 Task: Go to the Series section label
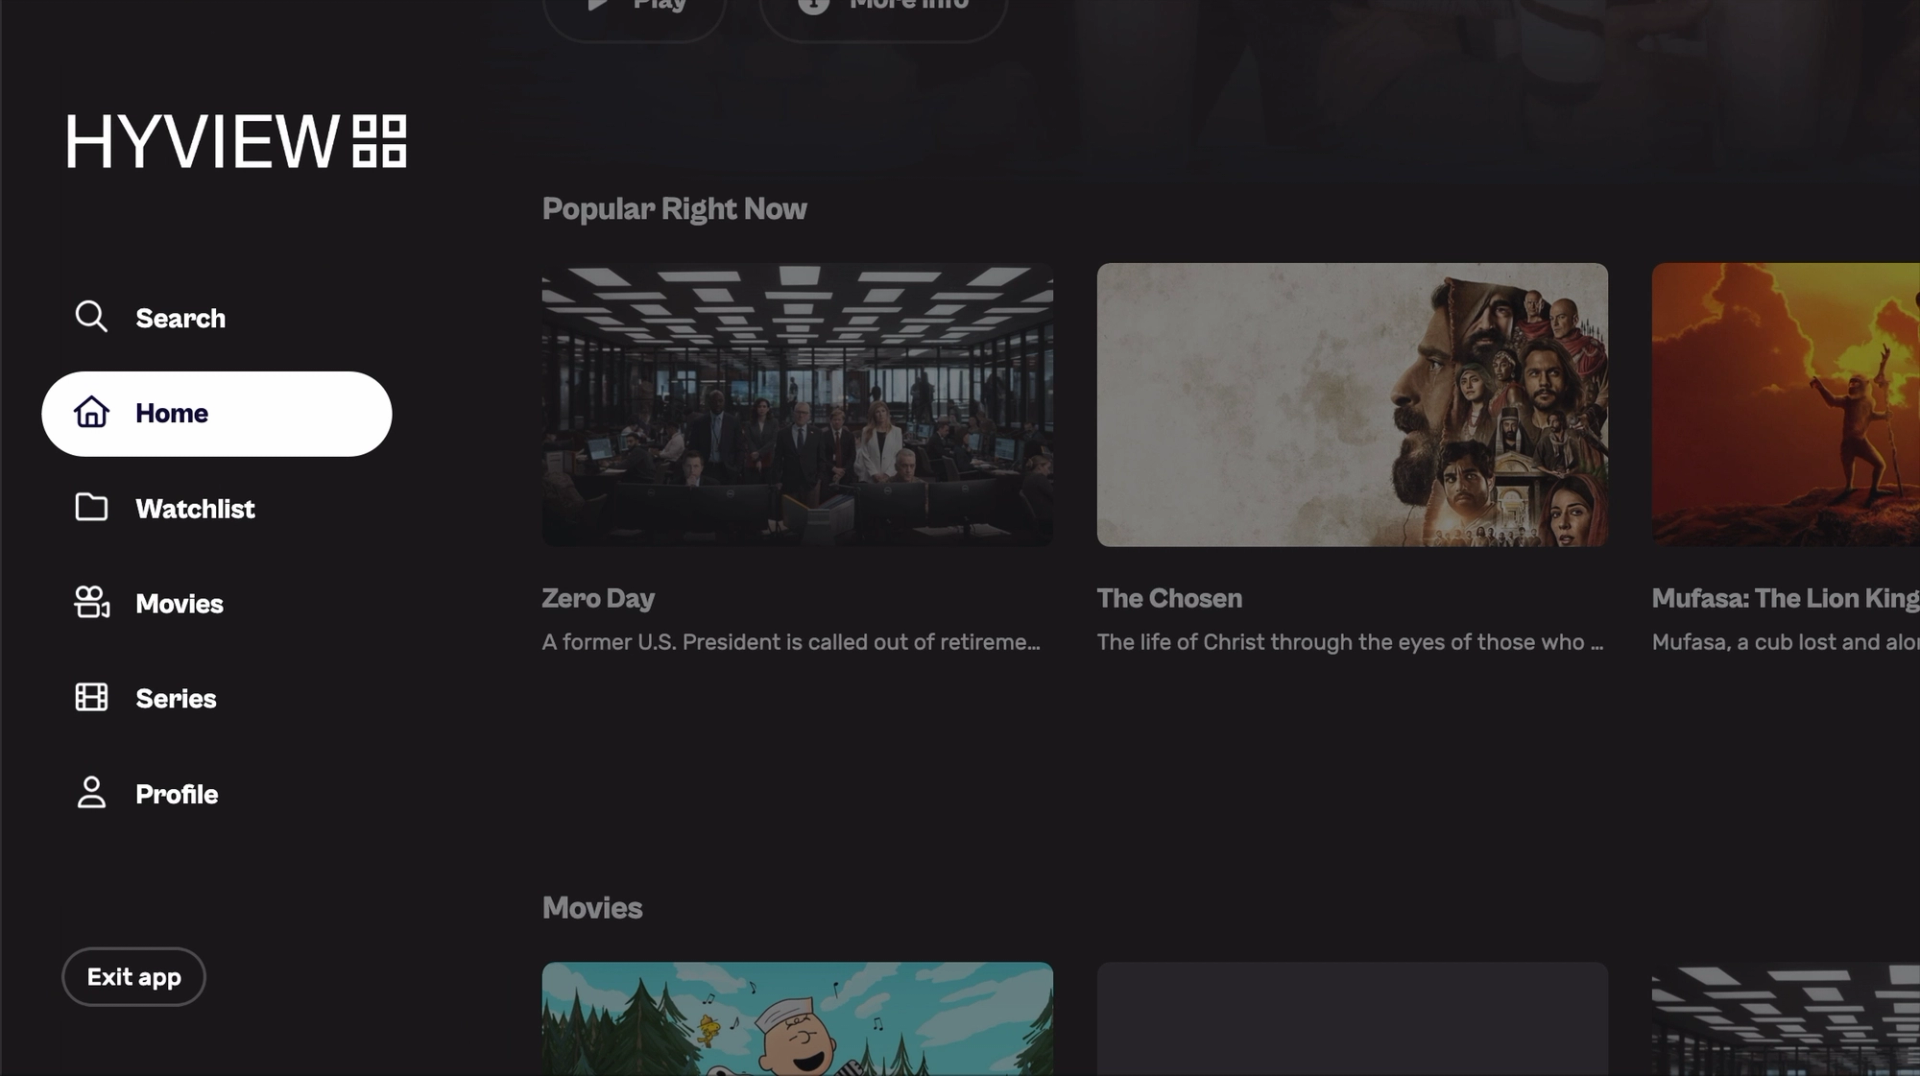point(176,698)
